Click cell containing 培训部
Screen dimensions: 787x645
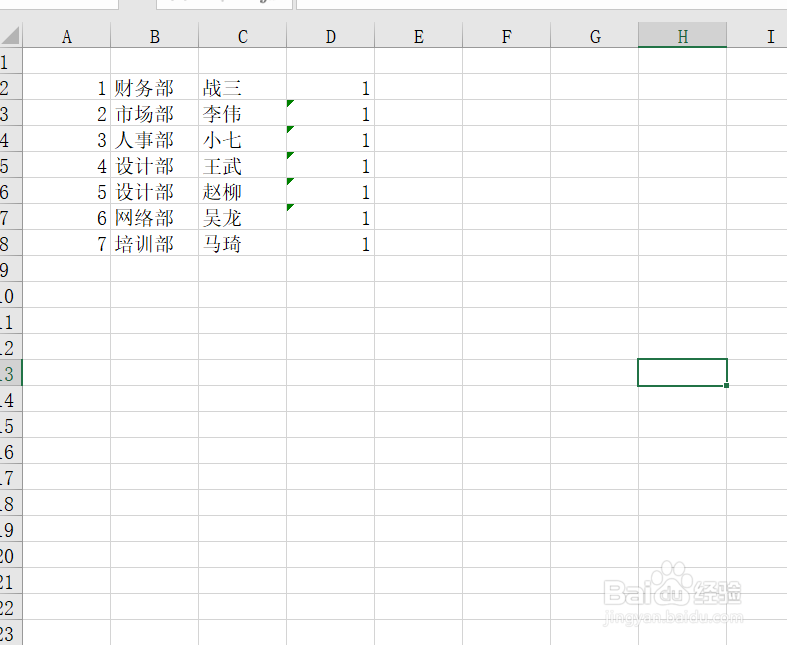click(x=155, y=243)
